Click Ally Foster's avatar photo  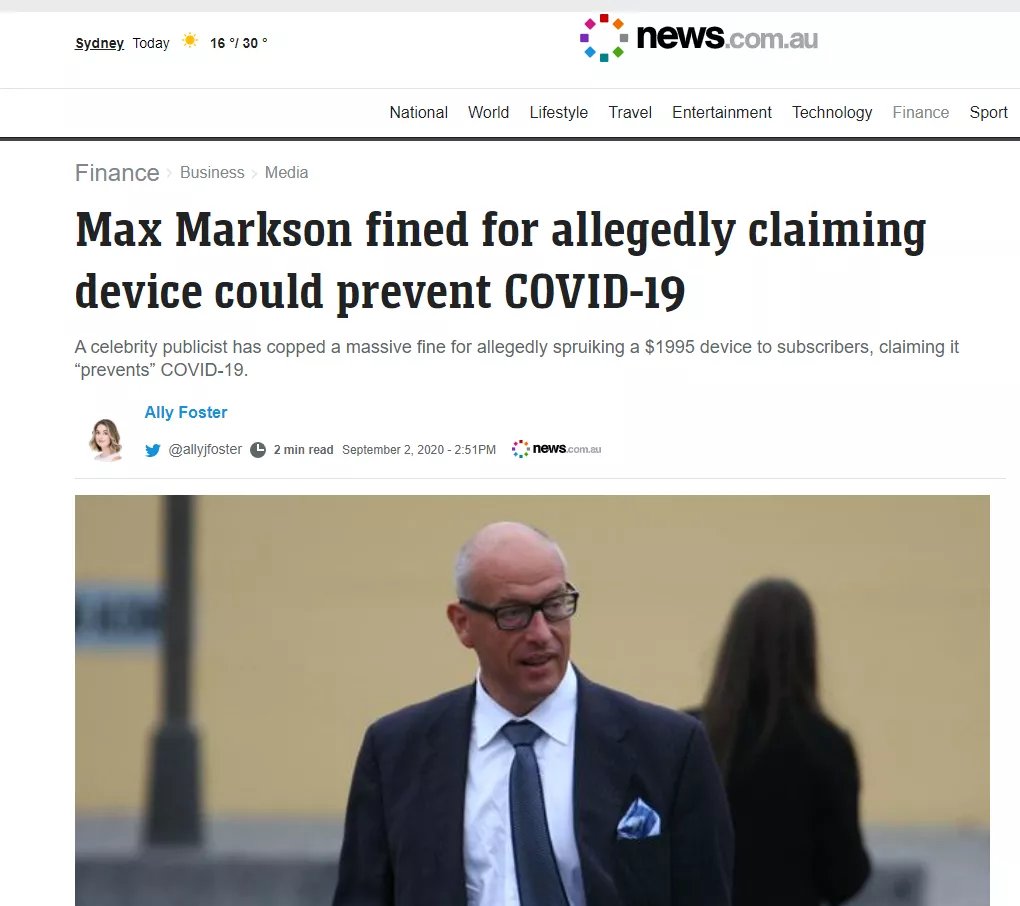click(105, 440)
